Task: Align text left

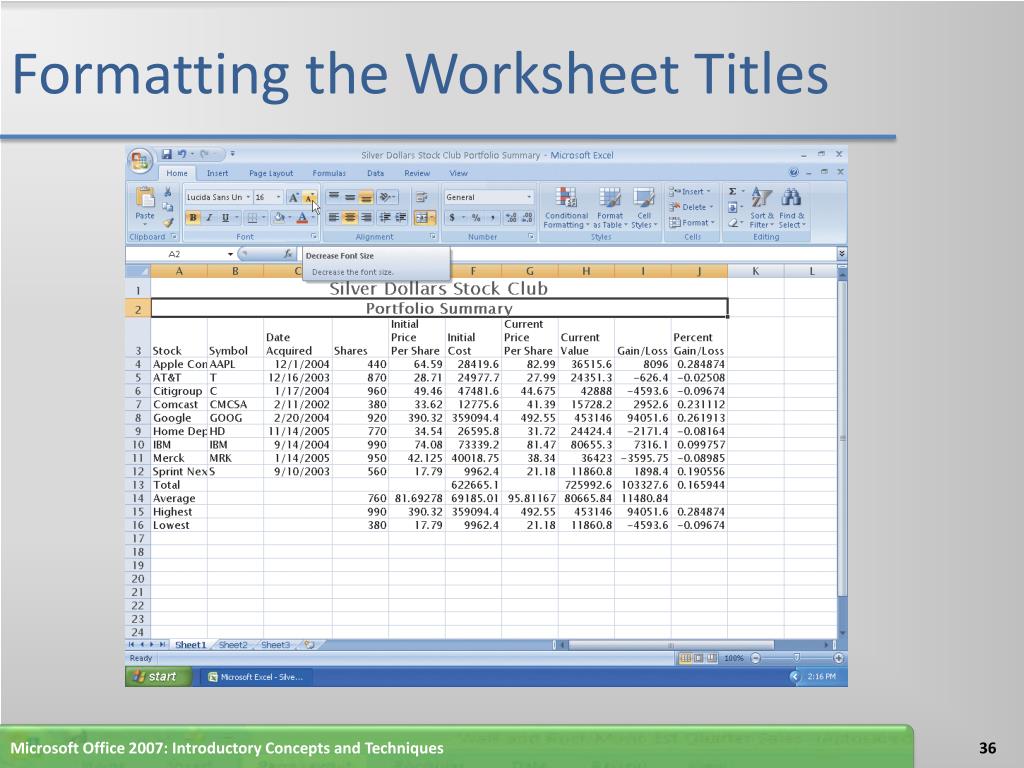Action: [x=334, y=217]
